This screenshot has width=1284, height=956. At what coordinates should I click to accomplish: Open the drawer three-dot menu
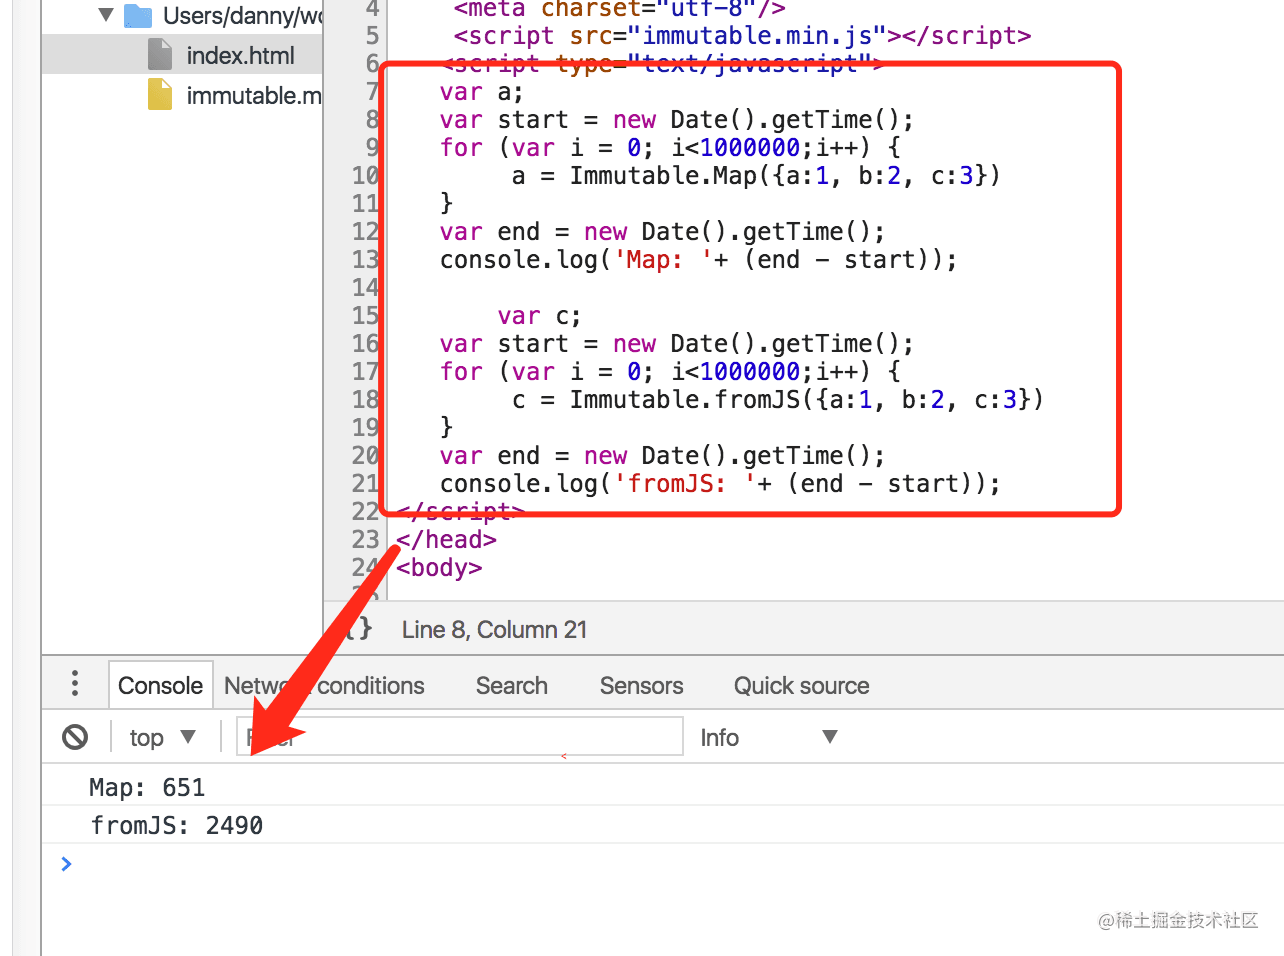click(x=75, y=684)
